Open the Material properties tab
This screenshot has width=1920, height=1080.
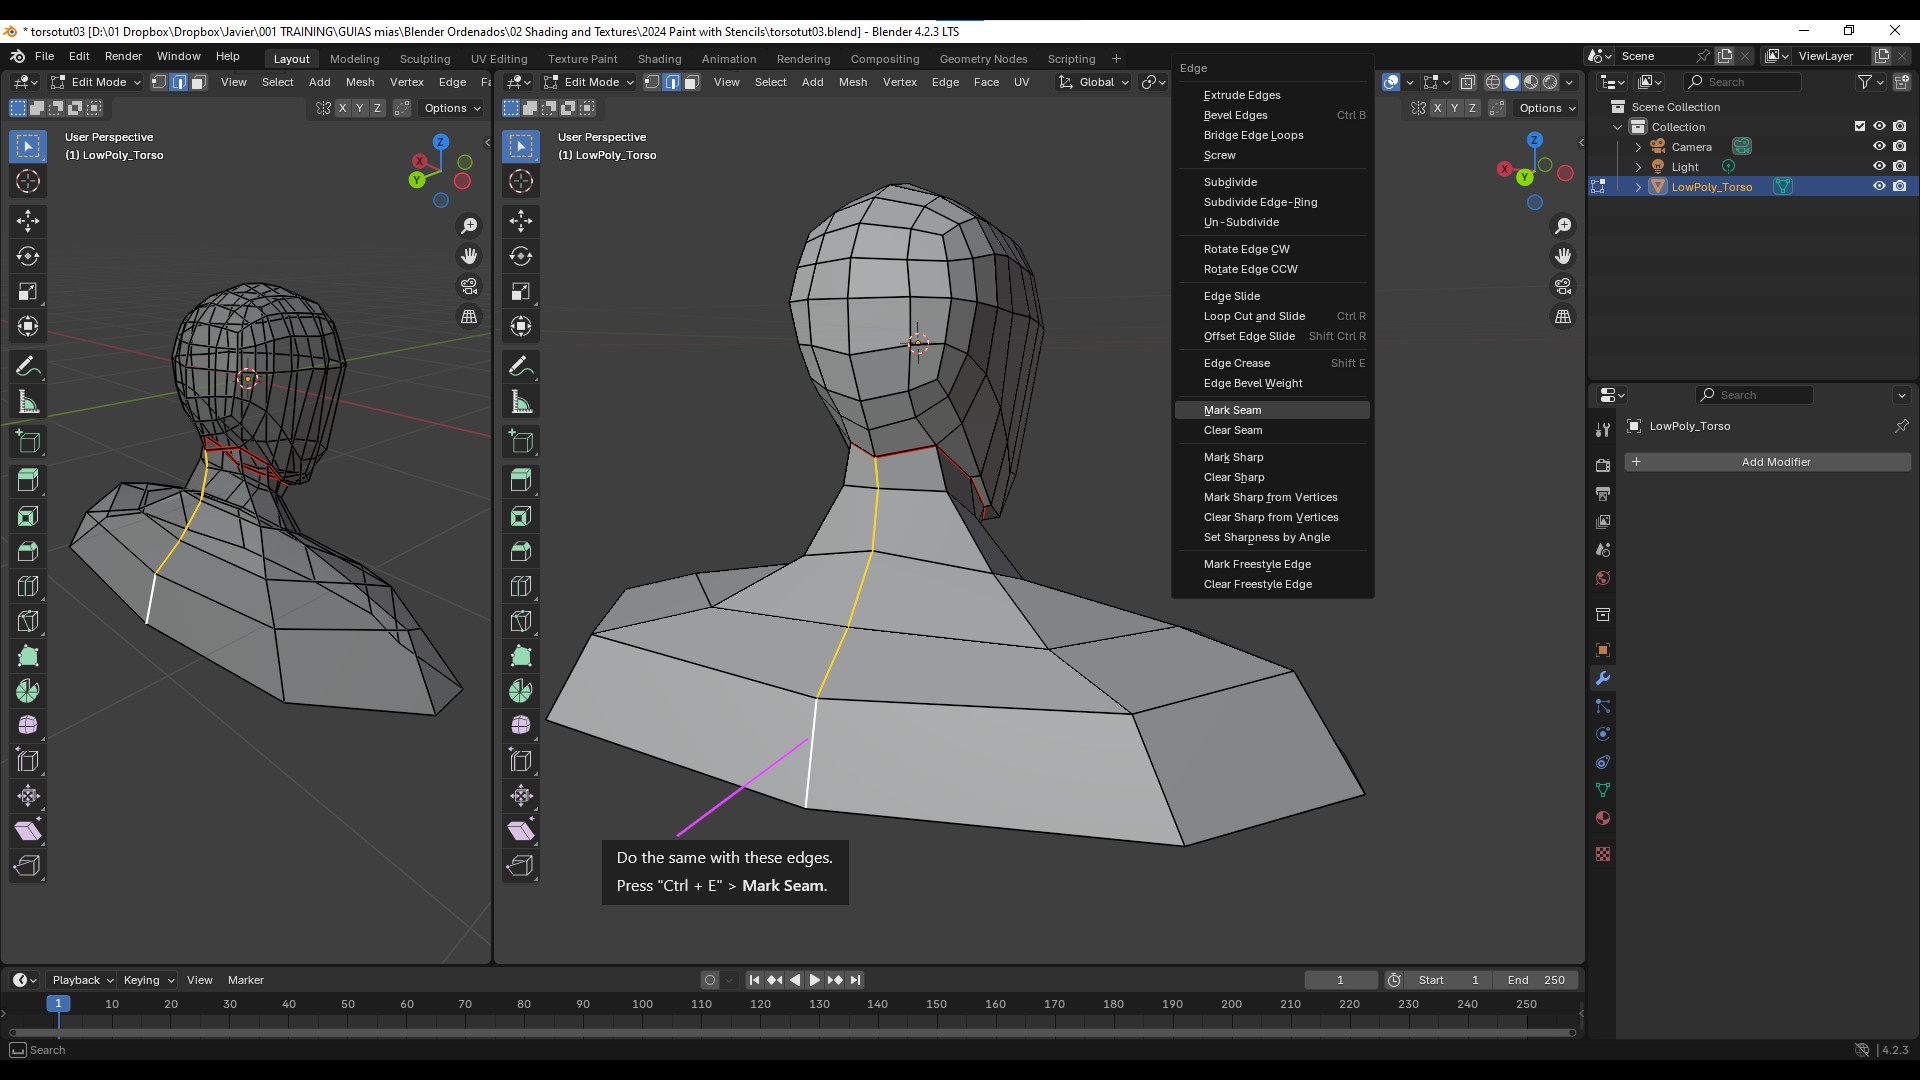1603,818
